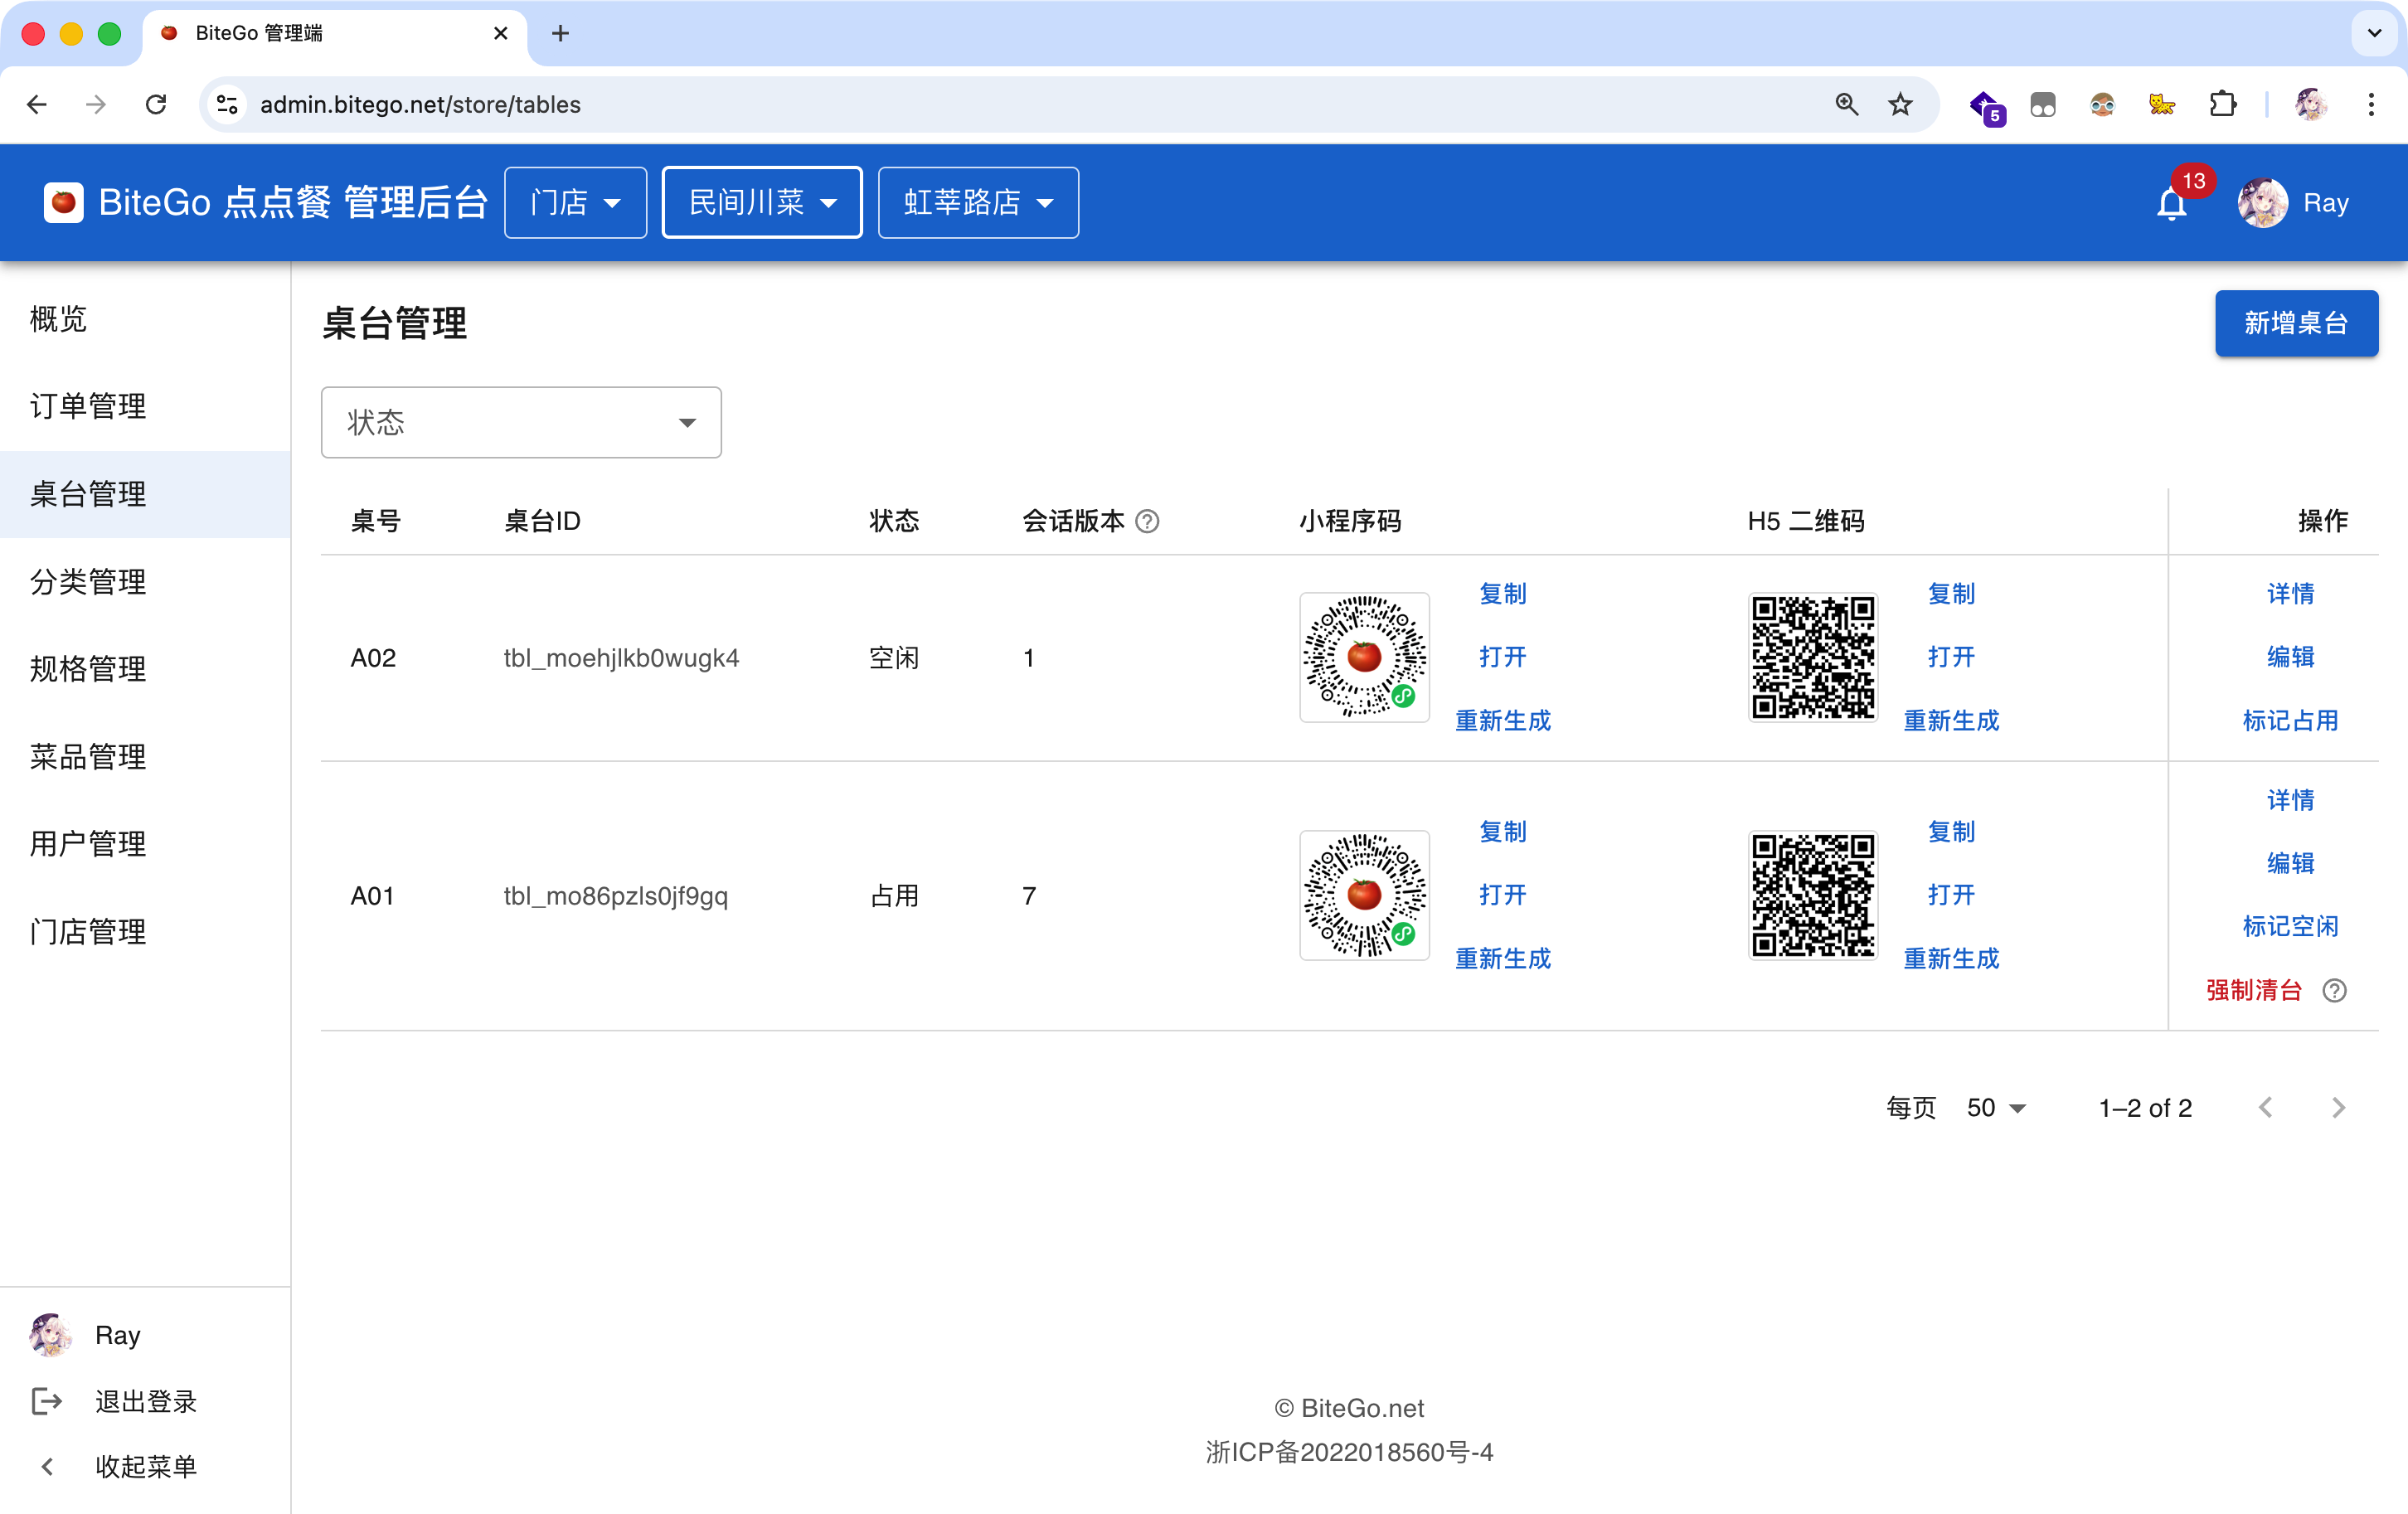
Task: Click the BiteGo.net footer text
Action: pos(1348,1408)
